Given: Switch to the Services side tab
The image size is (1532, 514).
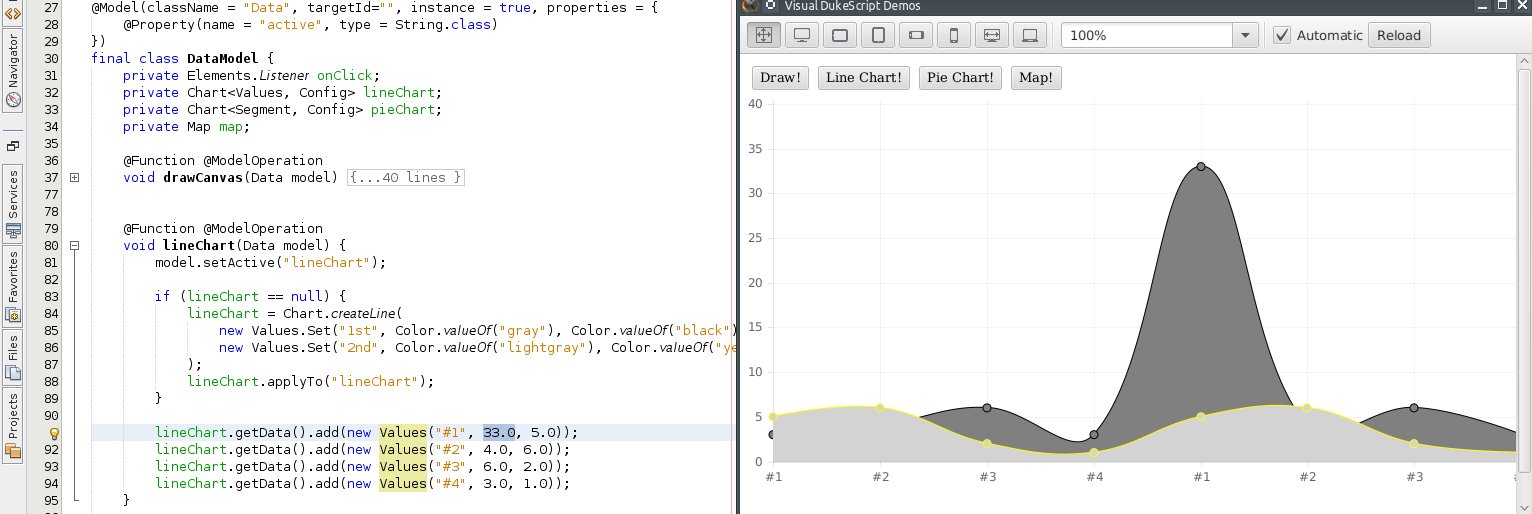Looking at the screenshot, I should pyautogui.click(x=13, y=203).
